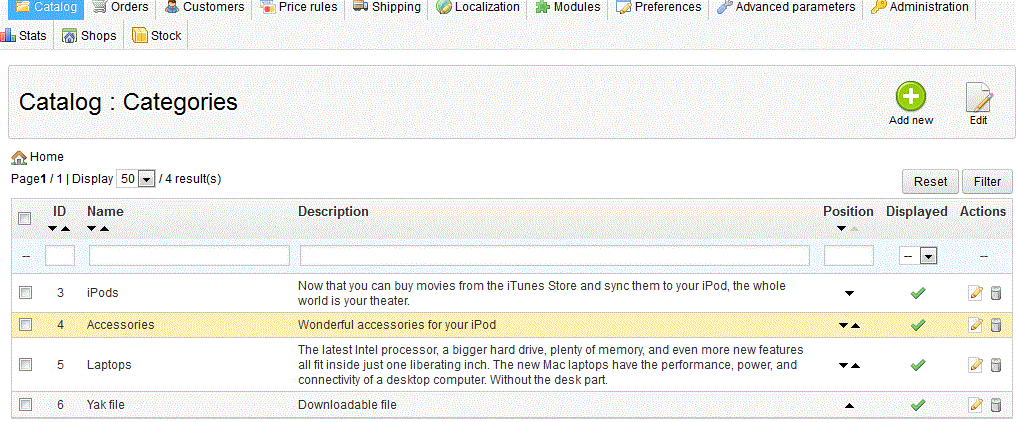Viewport: 1016px width, 422px height.
Task: Switch to the Modules tab
Action: pos(568,7)
